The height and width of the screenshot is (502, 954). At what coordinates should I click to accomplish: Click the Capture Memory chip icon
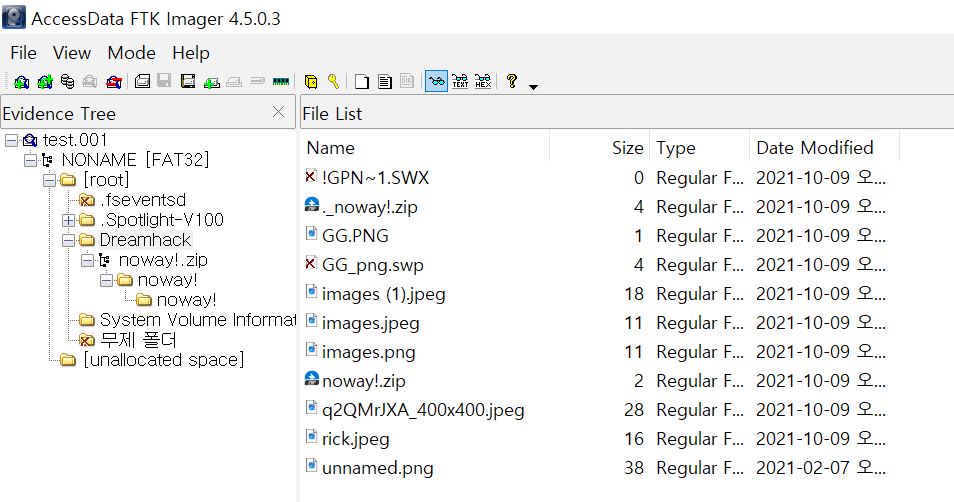(281, 81)
